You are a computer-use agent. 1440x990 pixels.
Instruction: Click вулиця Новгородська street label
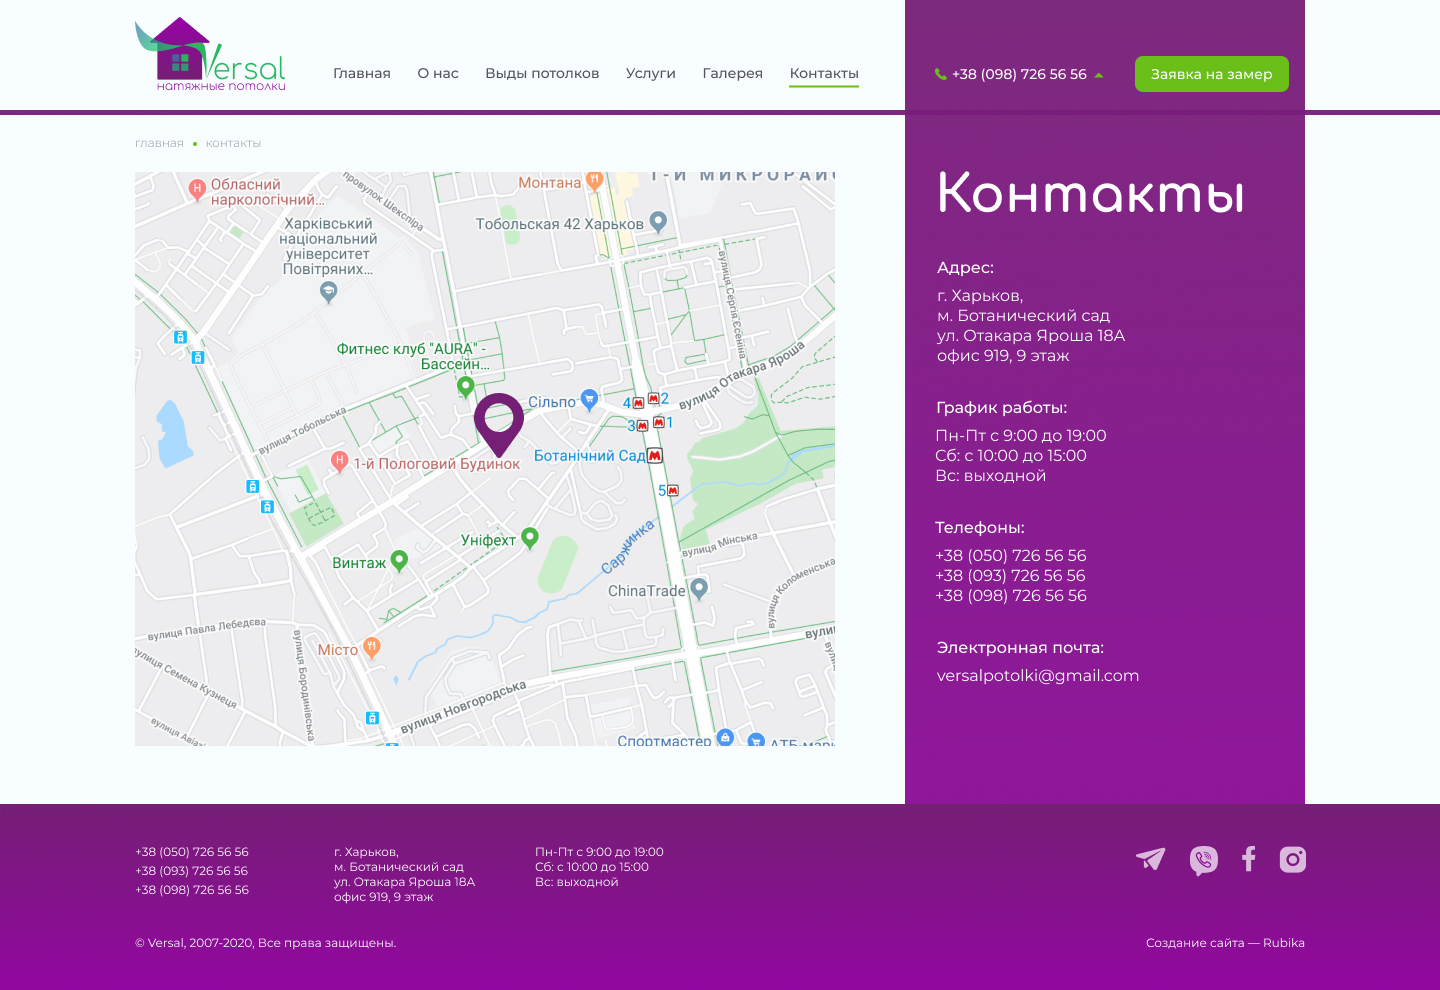[x=463, y=707]
